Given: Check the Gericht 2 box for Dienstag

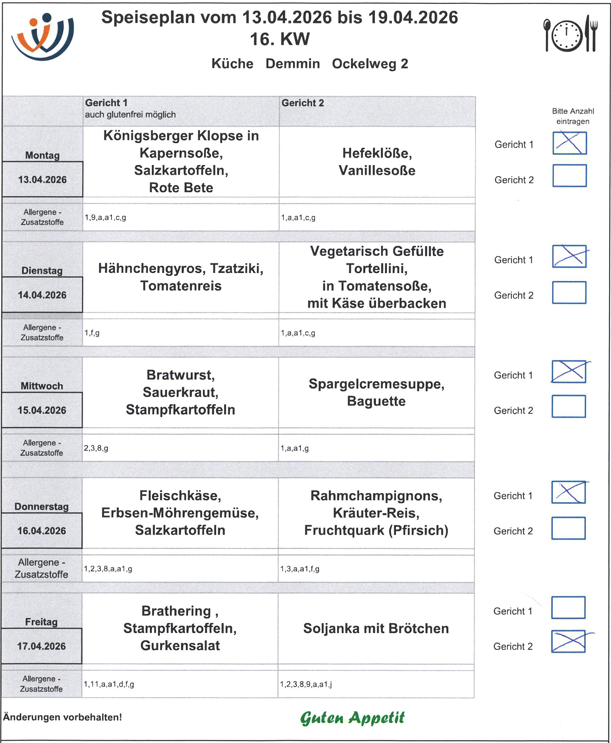Looking at the screenshot, I should point(569,293).
